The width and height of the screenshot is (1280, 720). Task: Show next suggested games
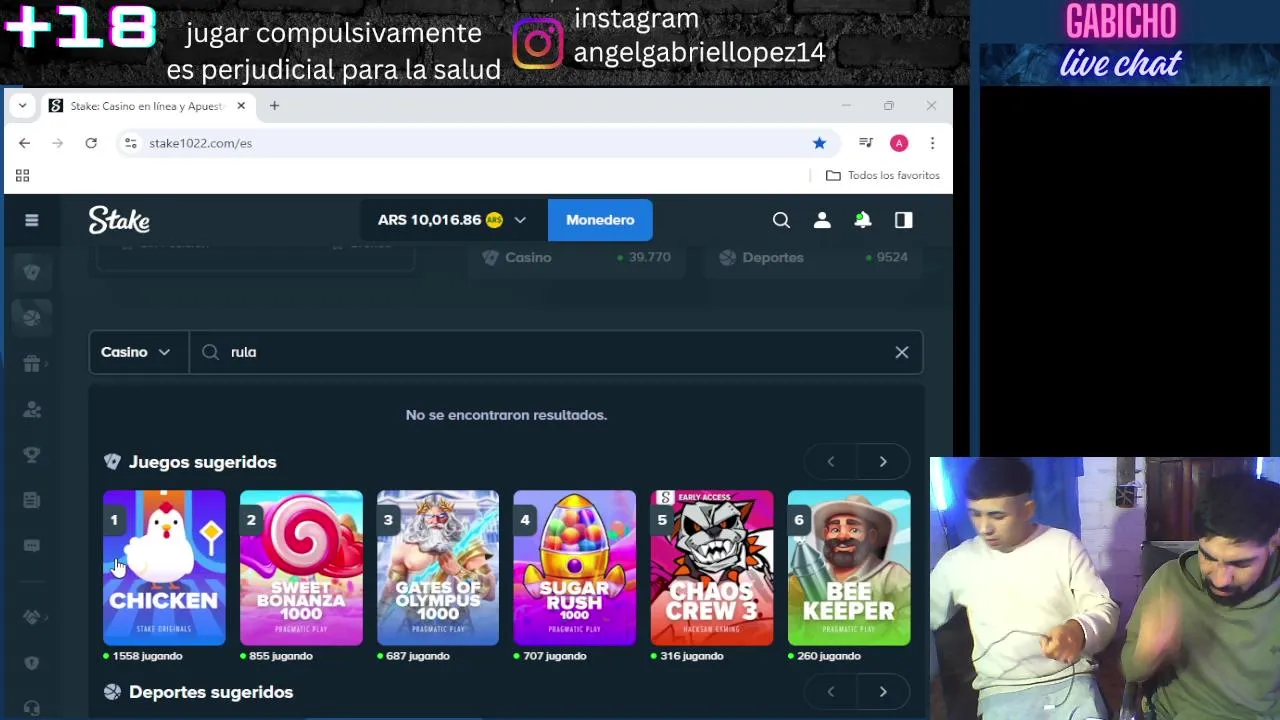click(883, 462)
